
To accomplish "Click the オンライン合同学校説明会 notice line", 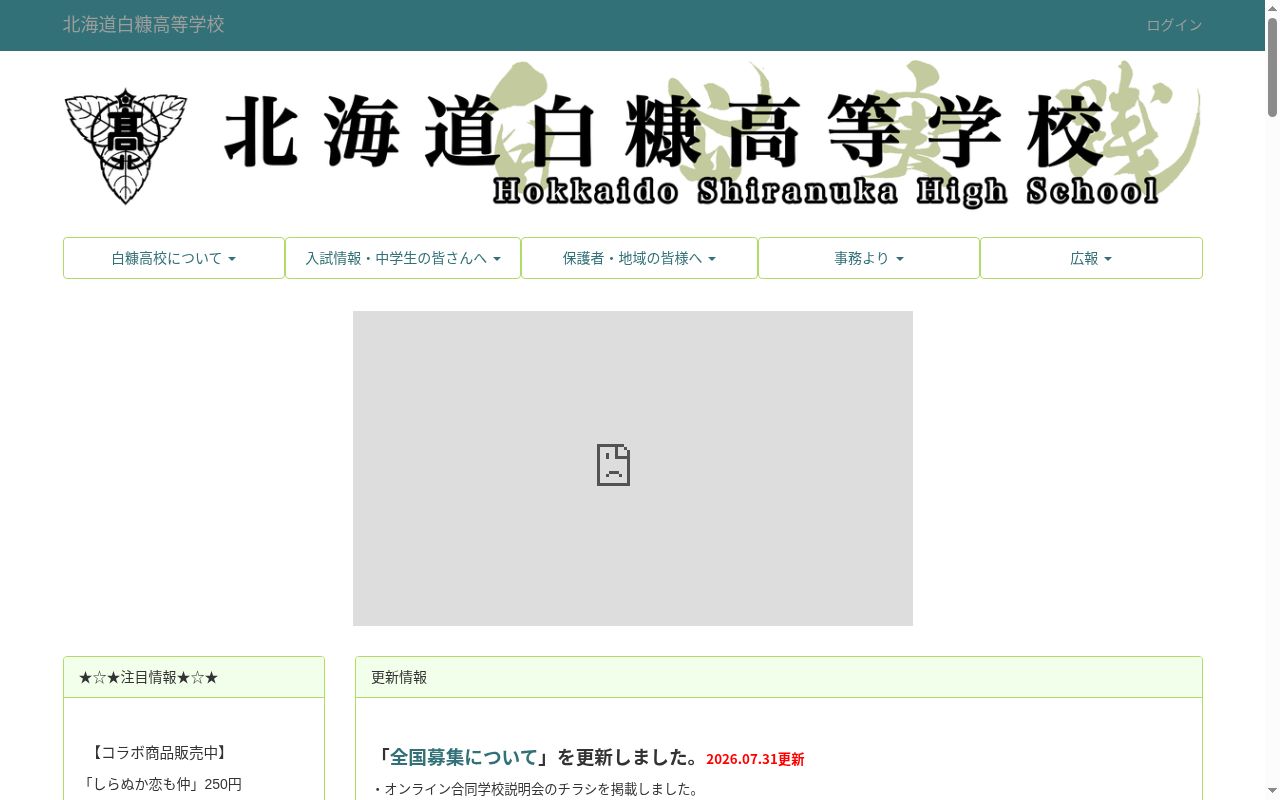I will point(535,789).
